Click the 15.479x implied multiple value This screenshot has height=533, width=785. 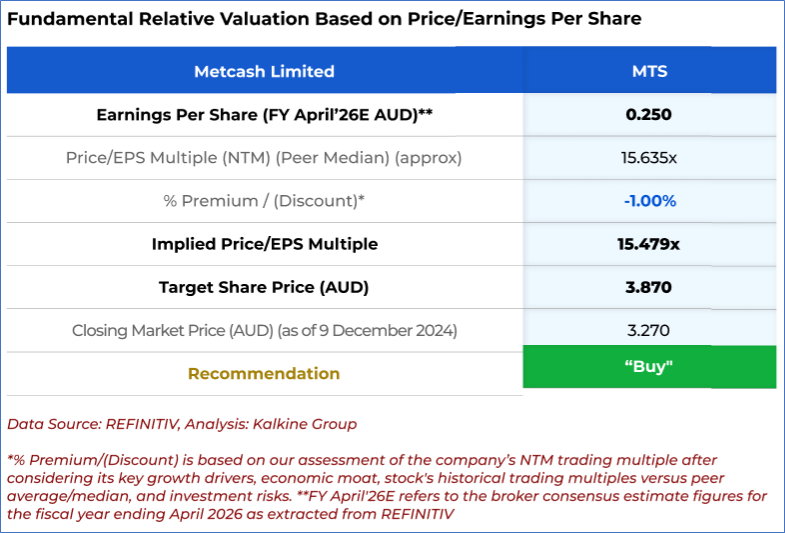[649, 244]
